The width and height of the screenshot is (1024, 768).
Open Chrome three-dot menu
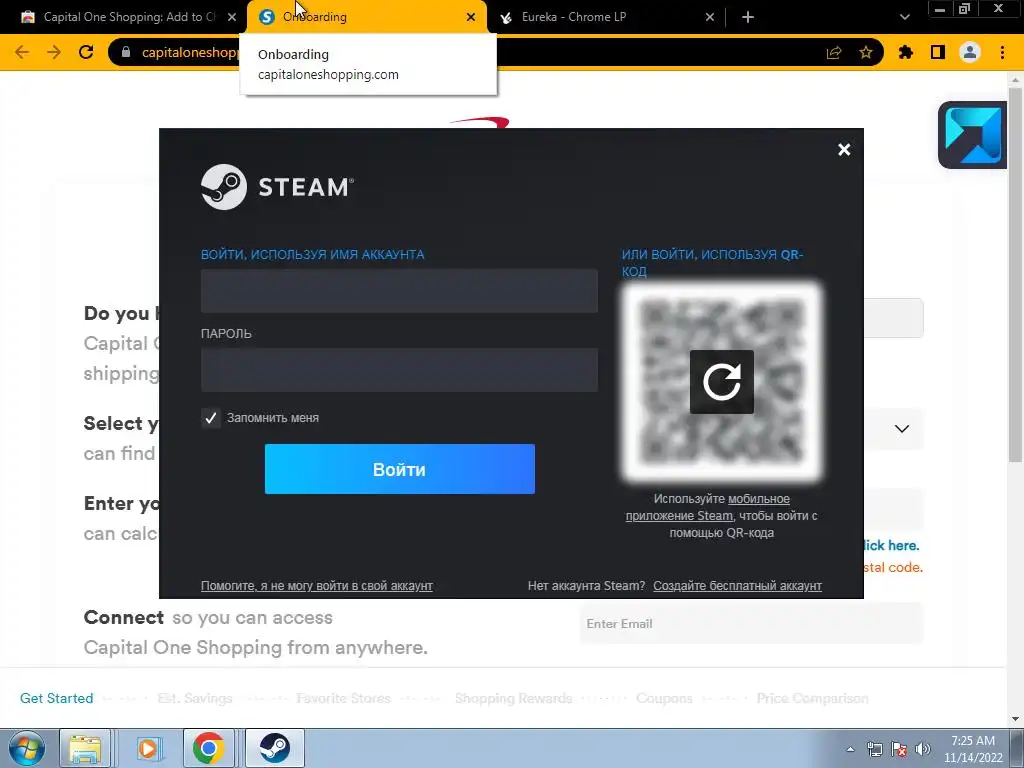[1002, 52]
